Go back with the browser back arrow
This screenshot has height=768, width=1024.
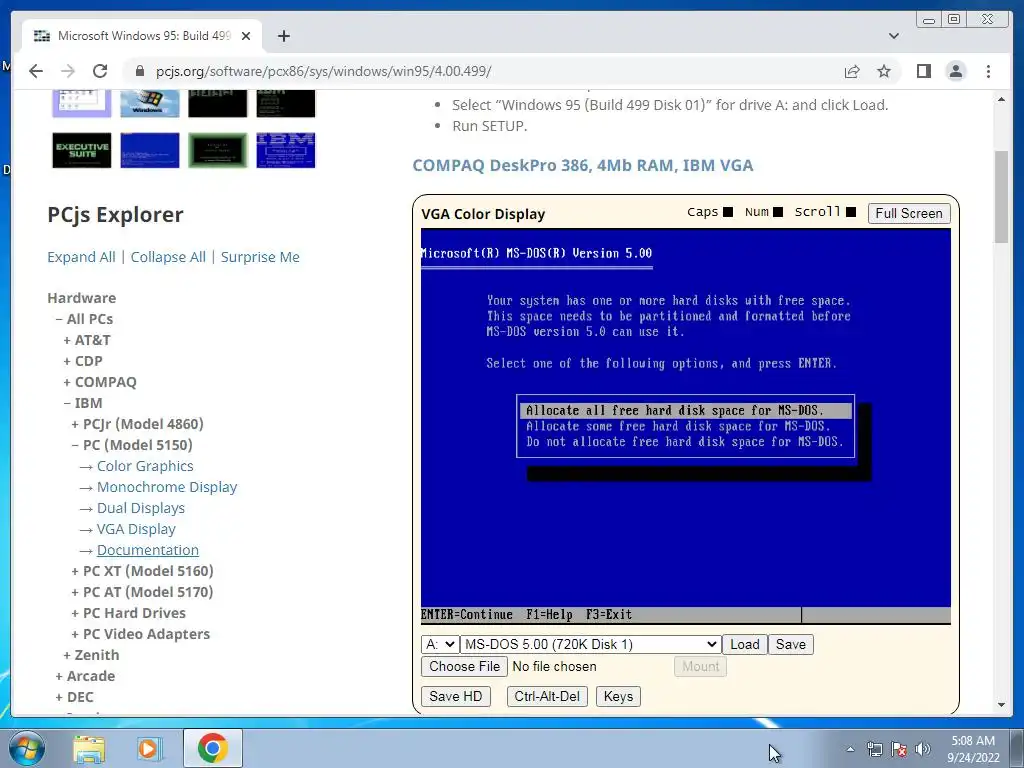coord(36,71)
